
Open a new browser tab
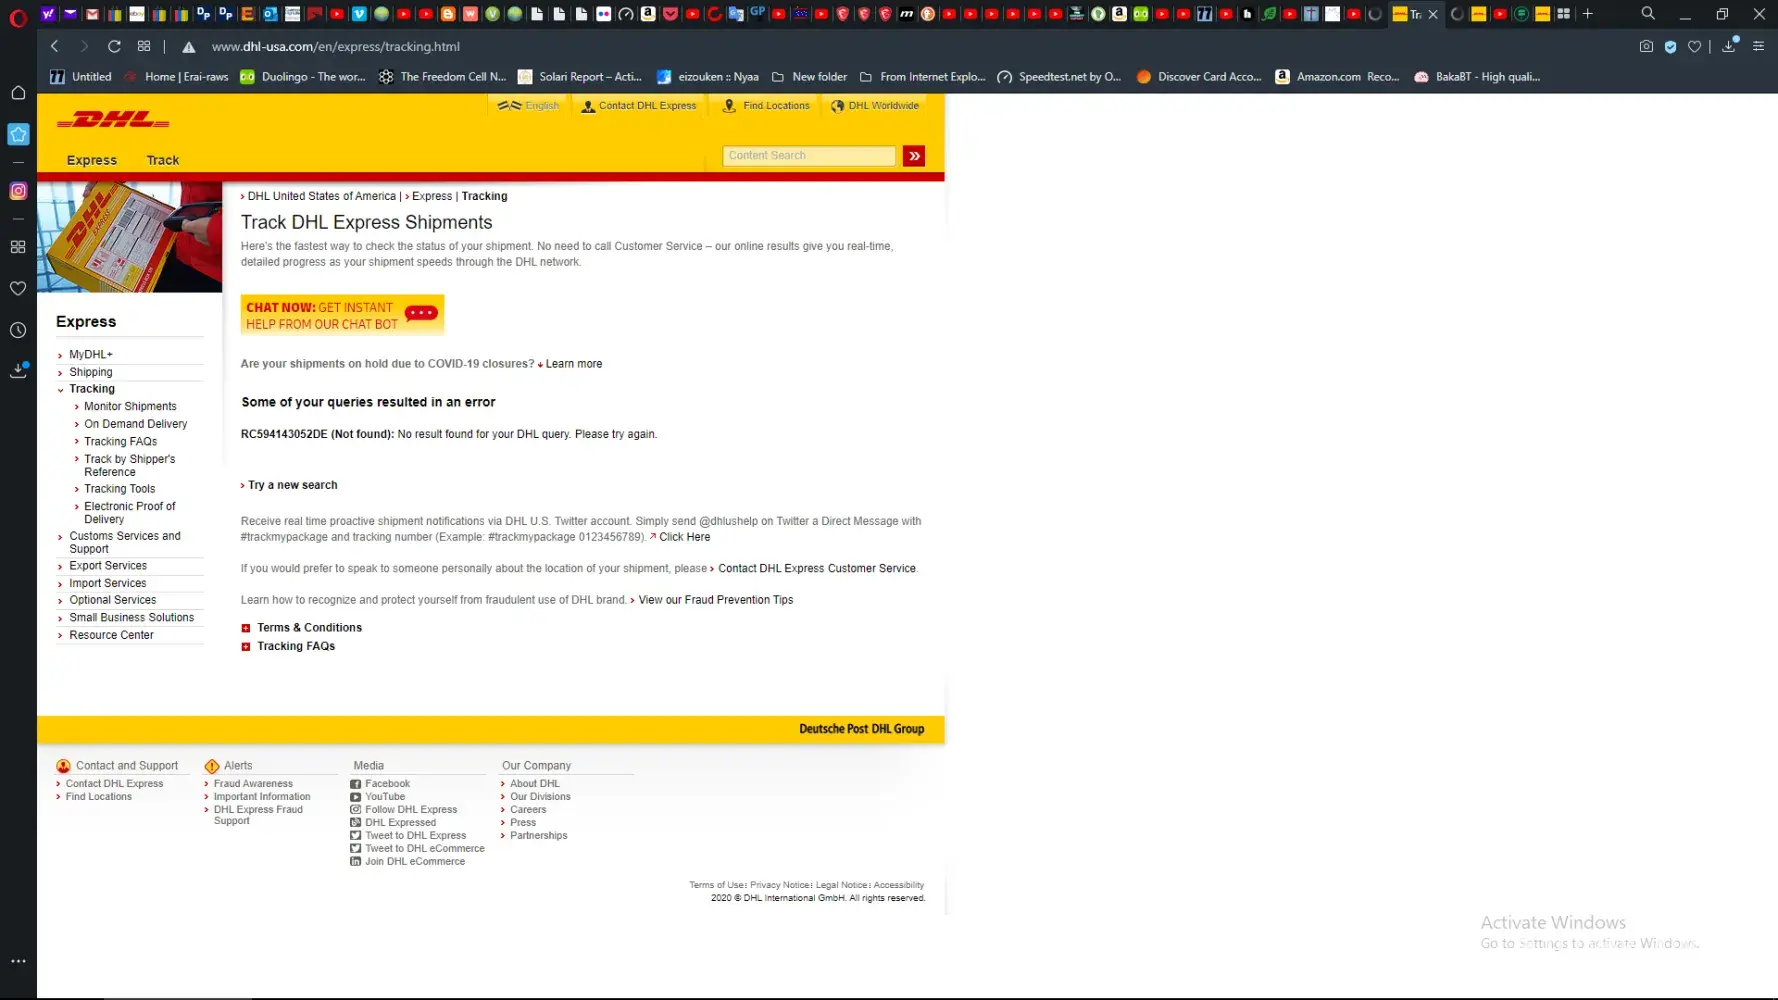tap(1587, 14)
